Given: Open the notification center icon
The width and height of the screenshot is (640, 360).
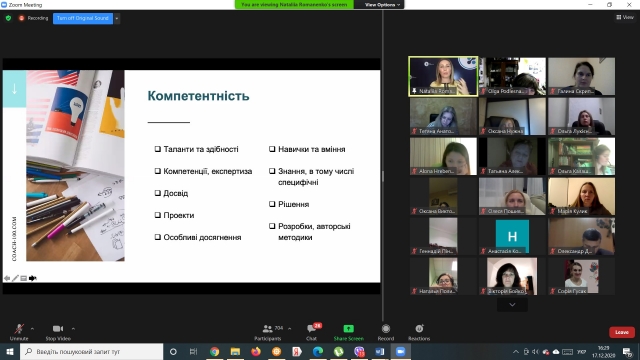Looking at the screenshot, I should pos(627,351).
